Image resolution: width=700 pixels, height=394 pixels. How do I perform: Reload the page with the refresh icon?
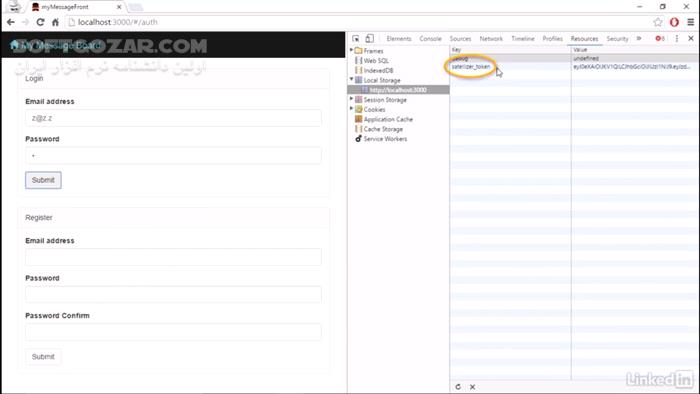tap(40, 22)
